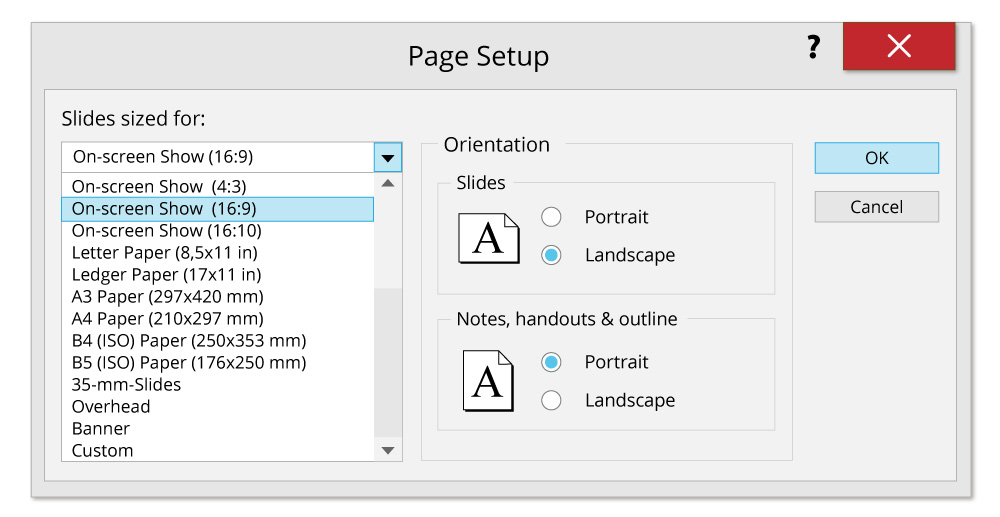Select Portrait for Notes, handouts & outline
The height and width of the screenshot is (517, 1000).
(x=551, y=362)
